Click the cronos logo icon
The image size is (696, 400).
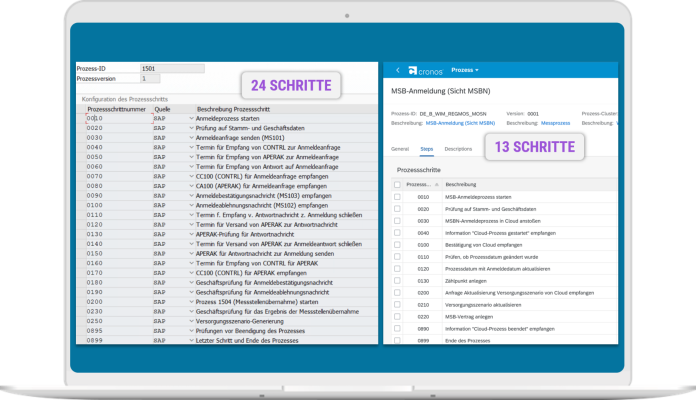tap(413, 71)
